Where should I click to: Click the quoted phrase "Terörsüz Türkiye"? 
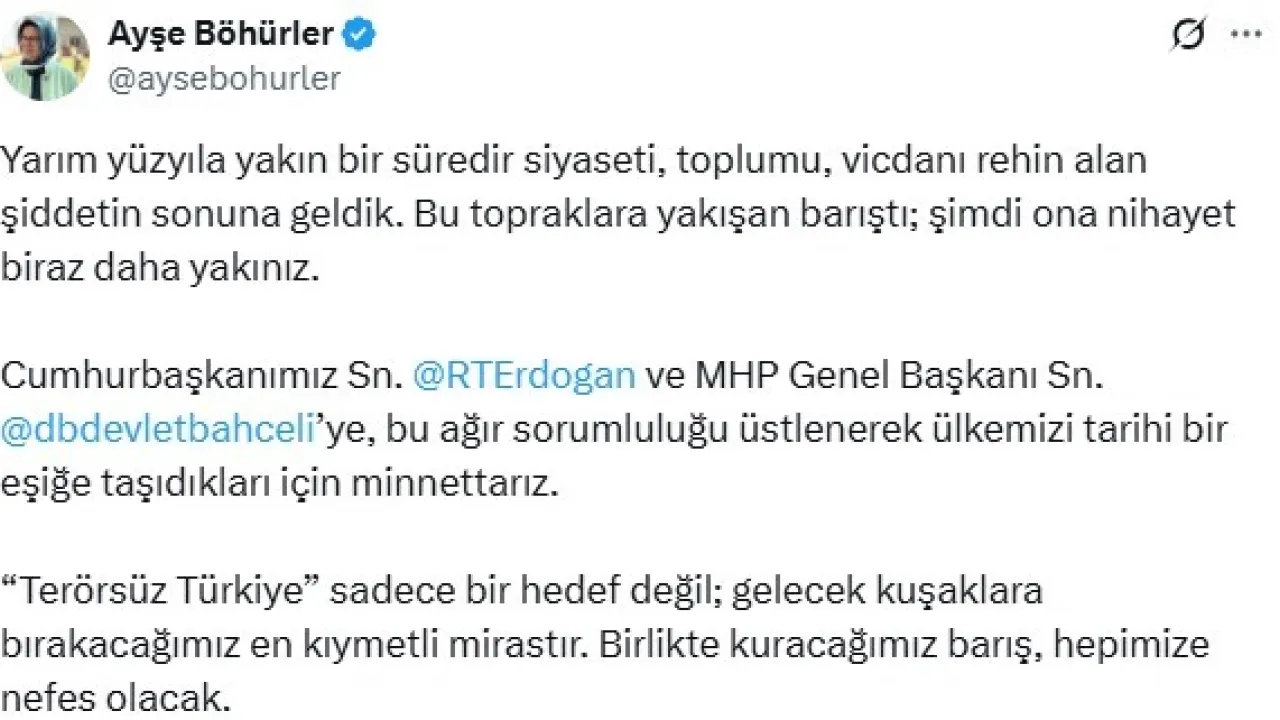160,591
